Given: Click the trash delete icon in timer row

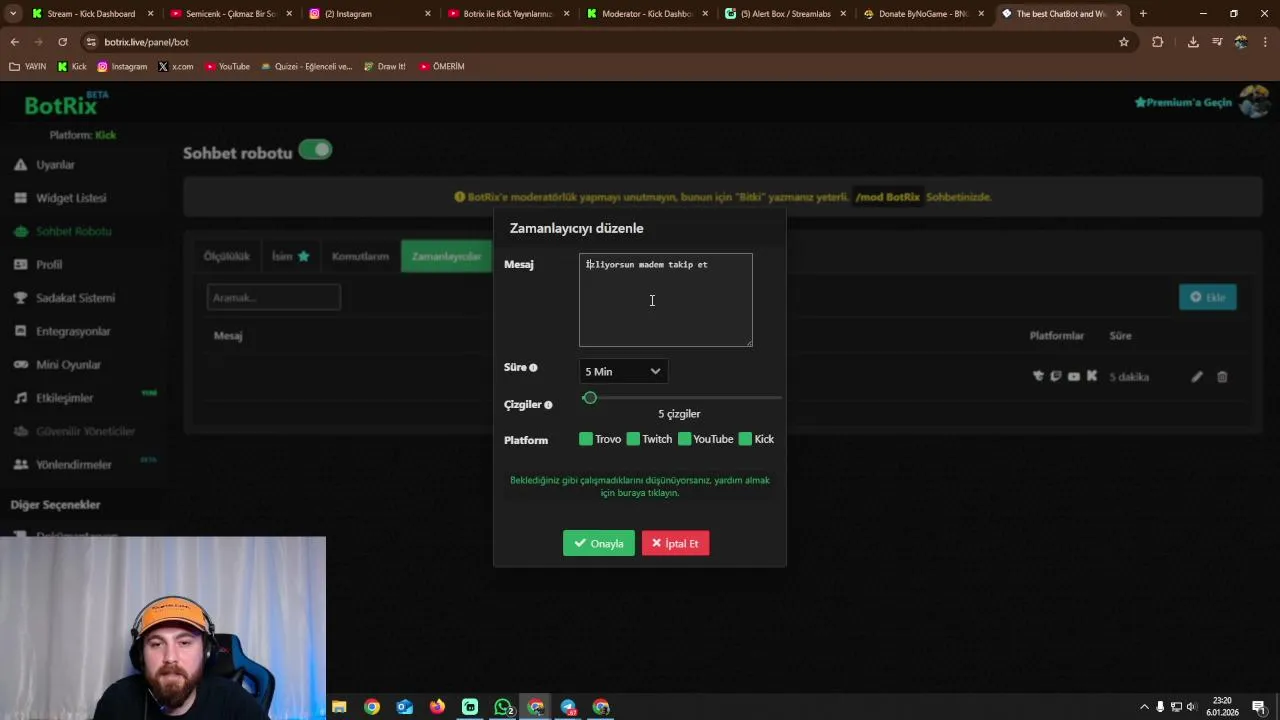Looking at the screenshot, I should point(1222,377).
